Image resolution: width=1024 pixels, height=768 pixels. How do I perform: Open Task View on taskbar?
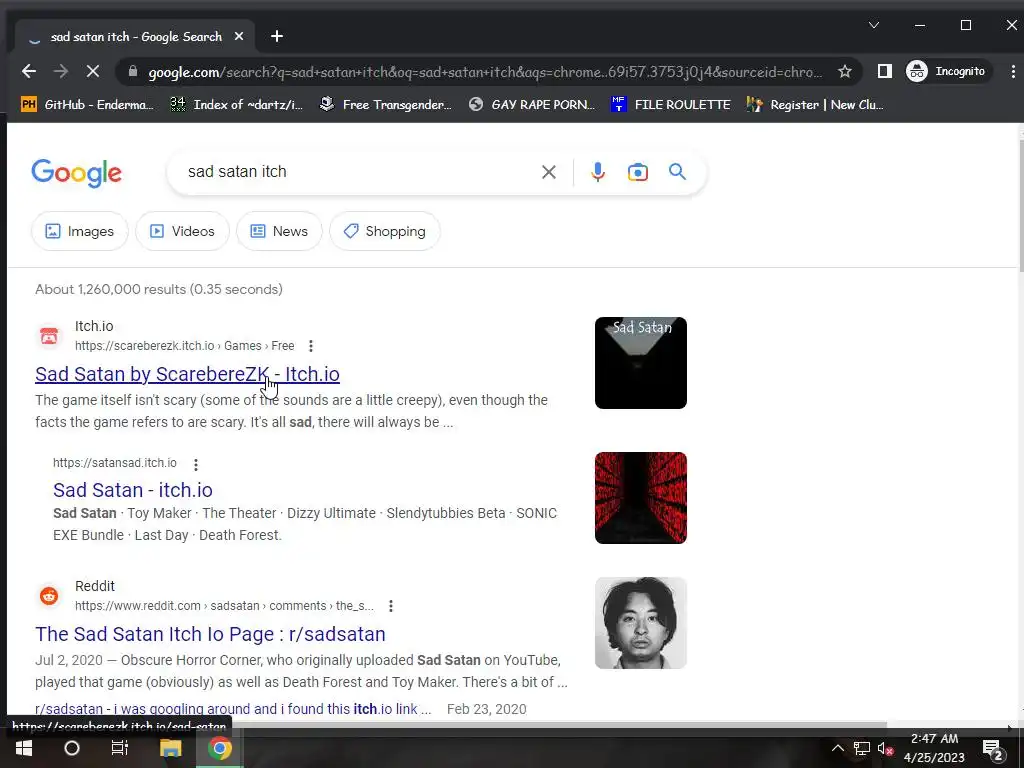tap(120, 748)
